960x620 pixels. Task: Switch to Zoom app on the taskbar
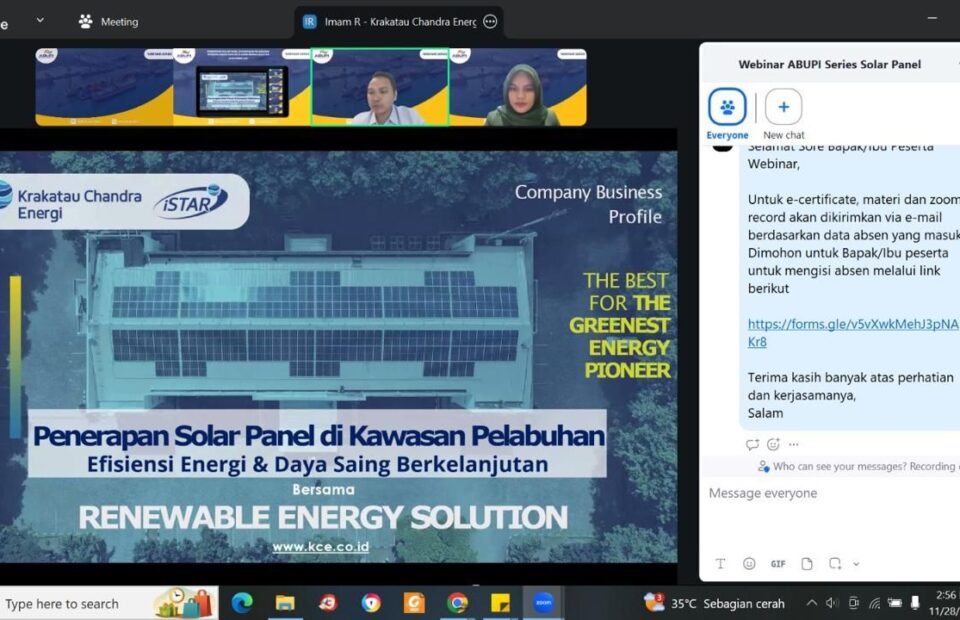[543, 603]
